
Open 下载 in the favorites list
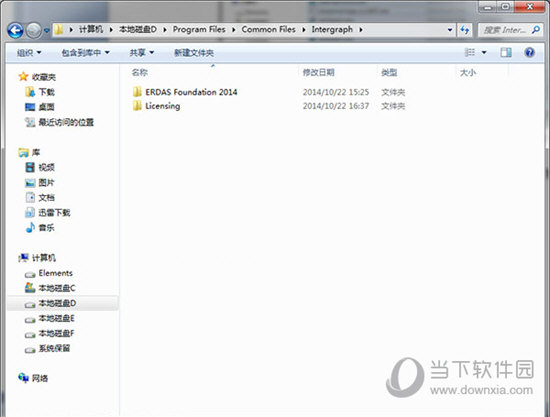[47, 92]
